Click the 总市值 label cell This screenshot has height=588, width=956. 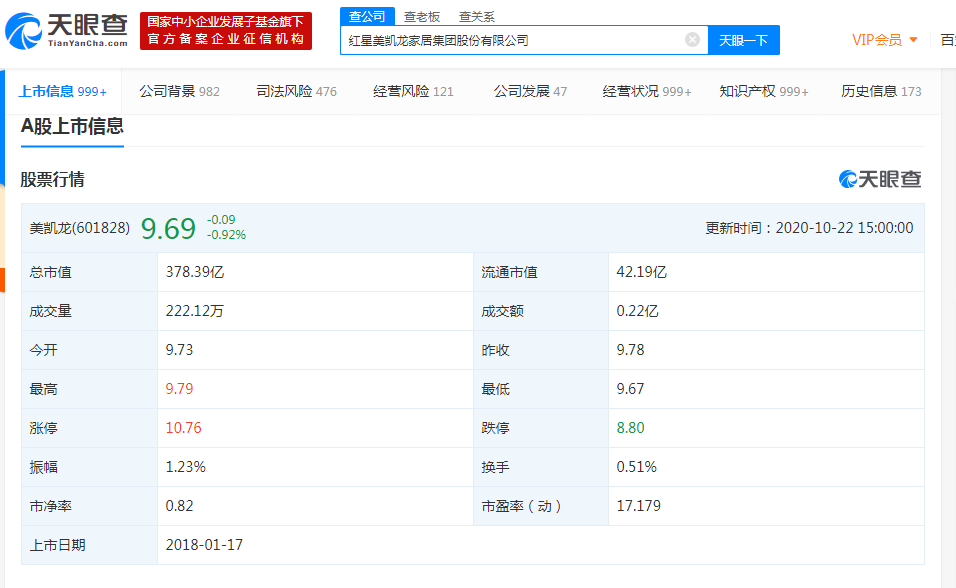90,272
